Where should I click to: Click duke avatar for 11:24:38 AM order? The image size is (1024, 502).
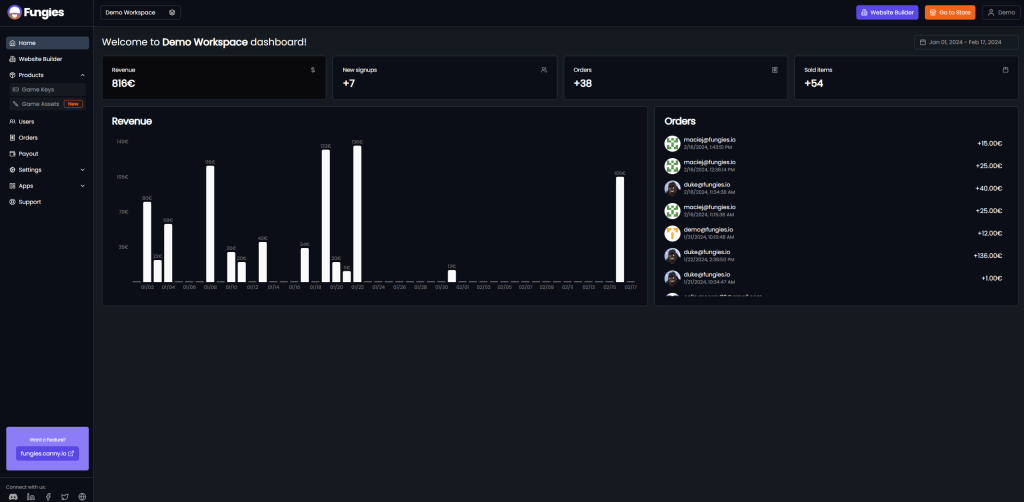click(672, 188)
